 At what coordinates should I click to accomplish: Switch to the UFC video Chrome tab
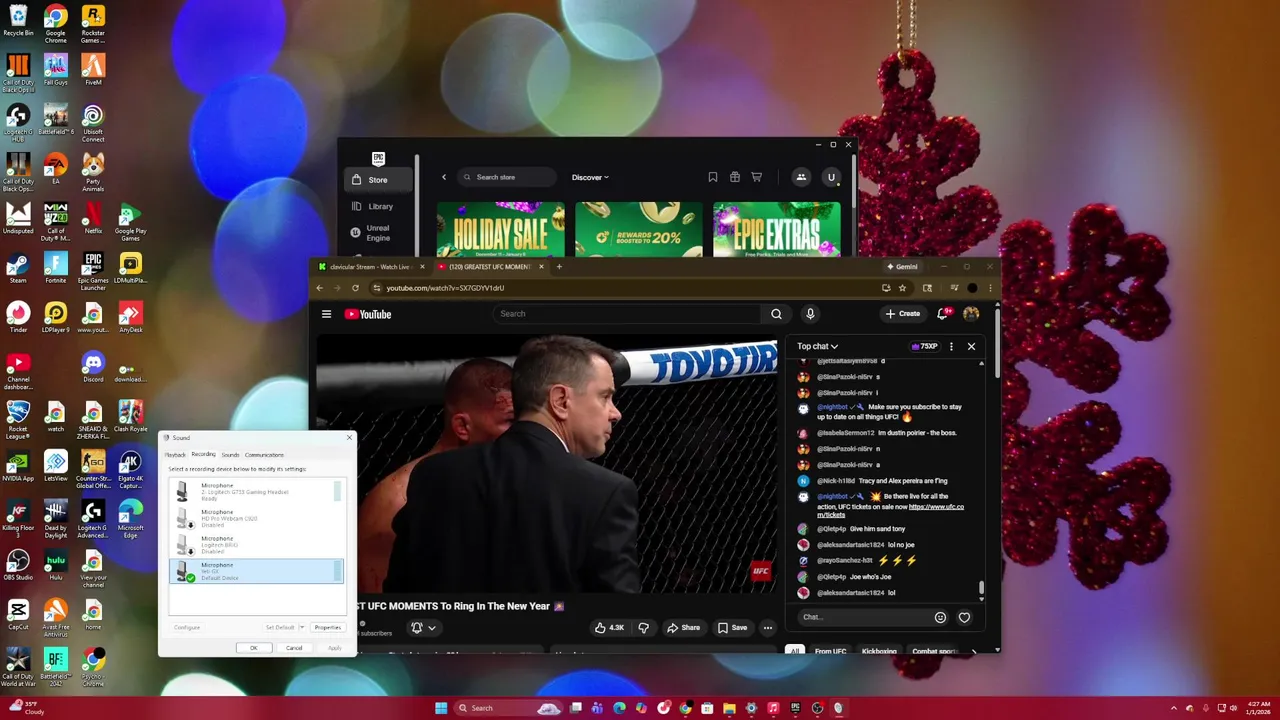[x=490, y=267]
